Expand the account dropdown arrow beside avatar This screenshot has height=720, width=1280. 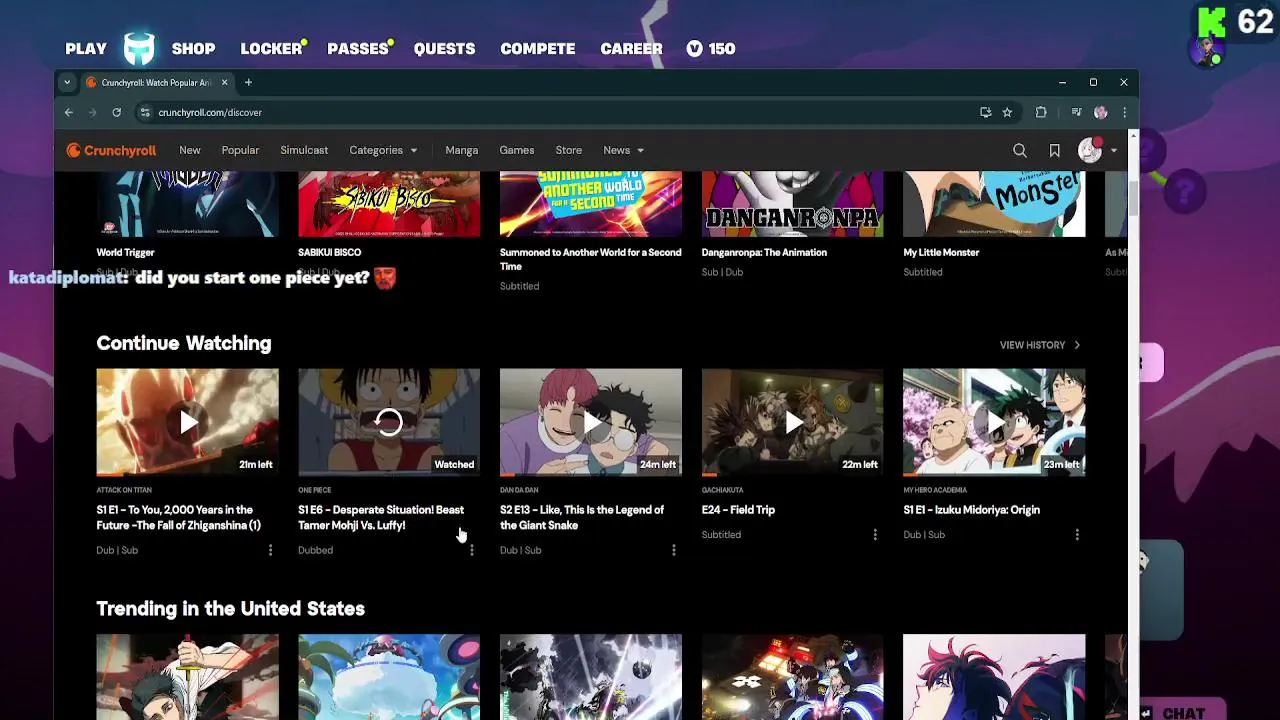[1114, 151]
